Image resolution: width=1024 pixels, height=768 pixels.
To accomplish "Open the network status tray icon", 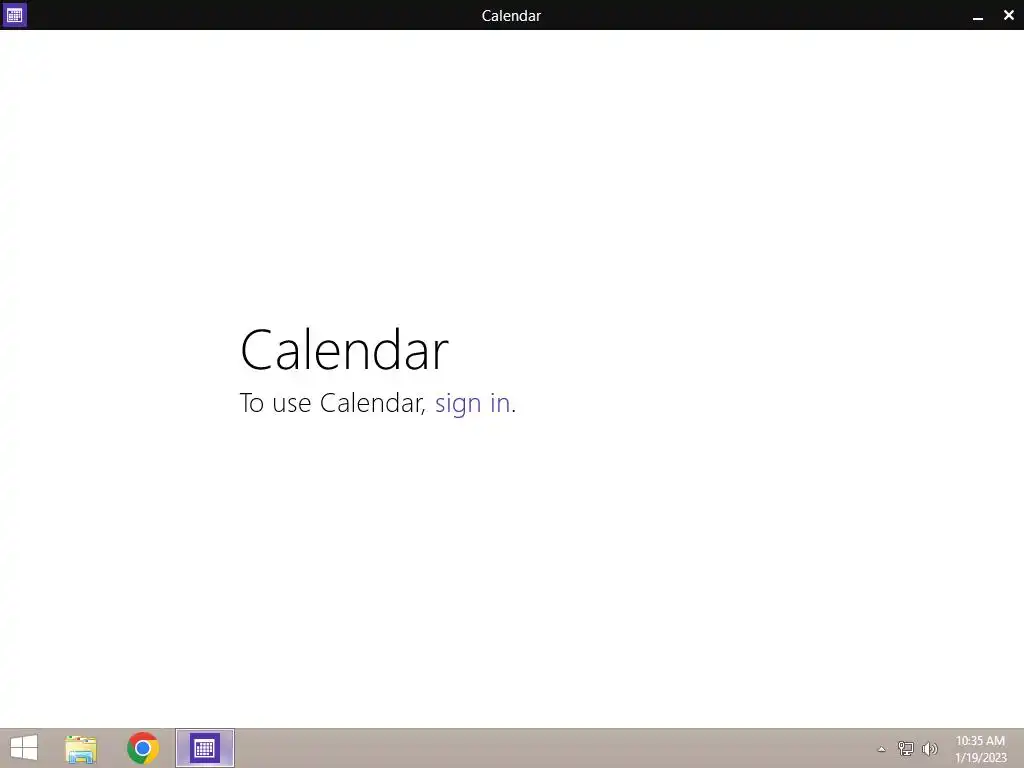I will [905, 748].
